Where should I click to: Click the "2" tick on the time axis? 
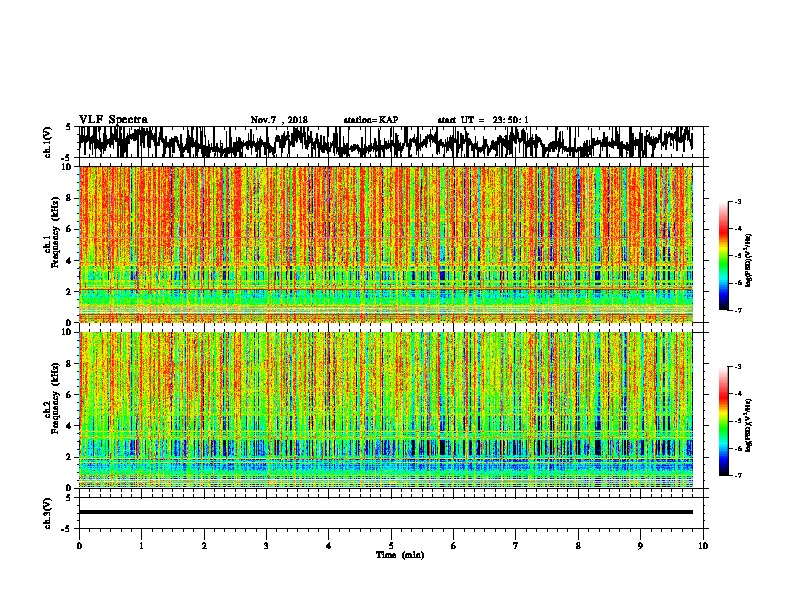(204, 546)
